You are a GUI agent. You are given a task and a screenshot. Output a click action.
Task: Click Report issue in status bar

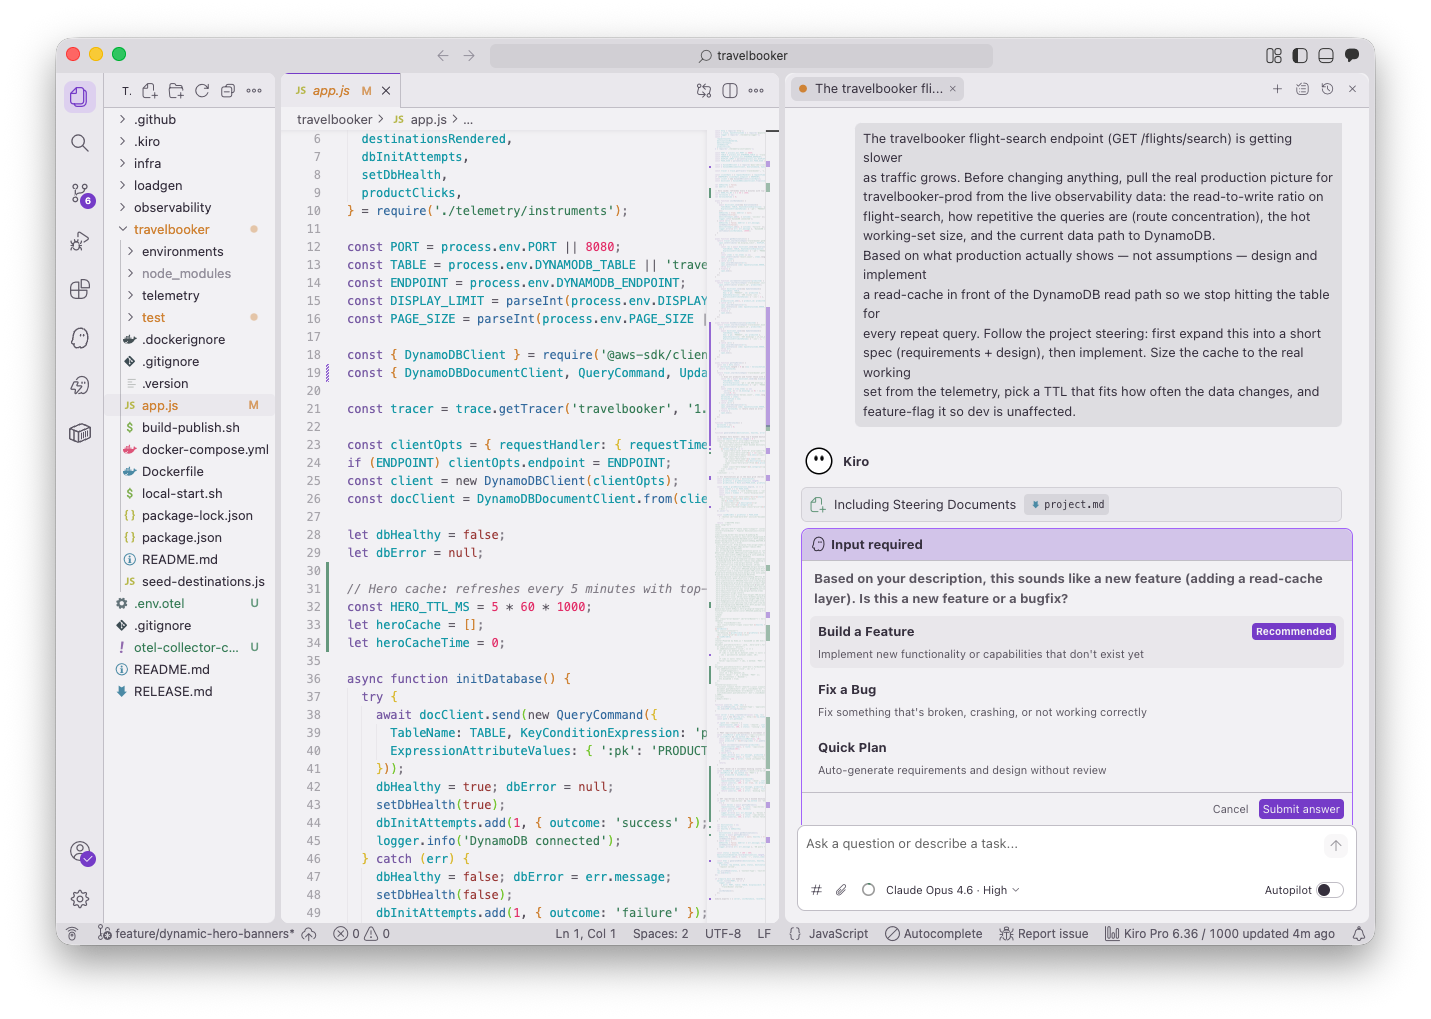coord(1044,934)
